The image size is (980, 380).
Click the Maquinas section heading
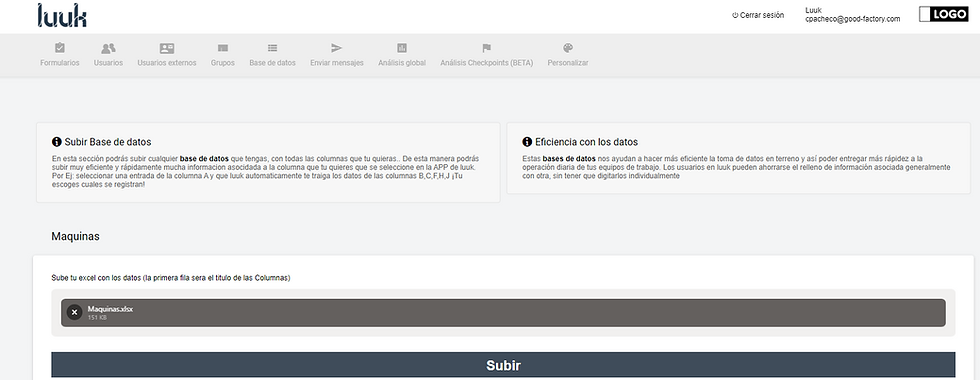point(76,237)
